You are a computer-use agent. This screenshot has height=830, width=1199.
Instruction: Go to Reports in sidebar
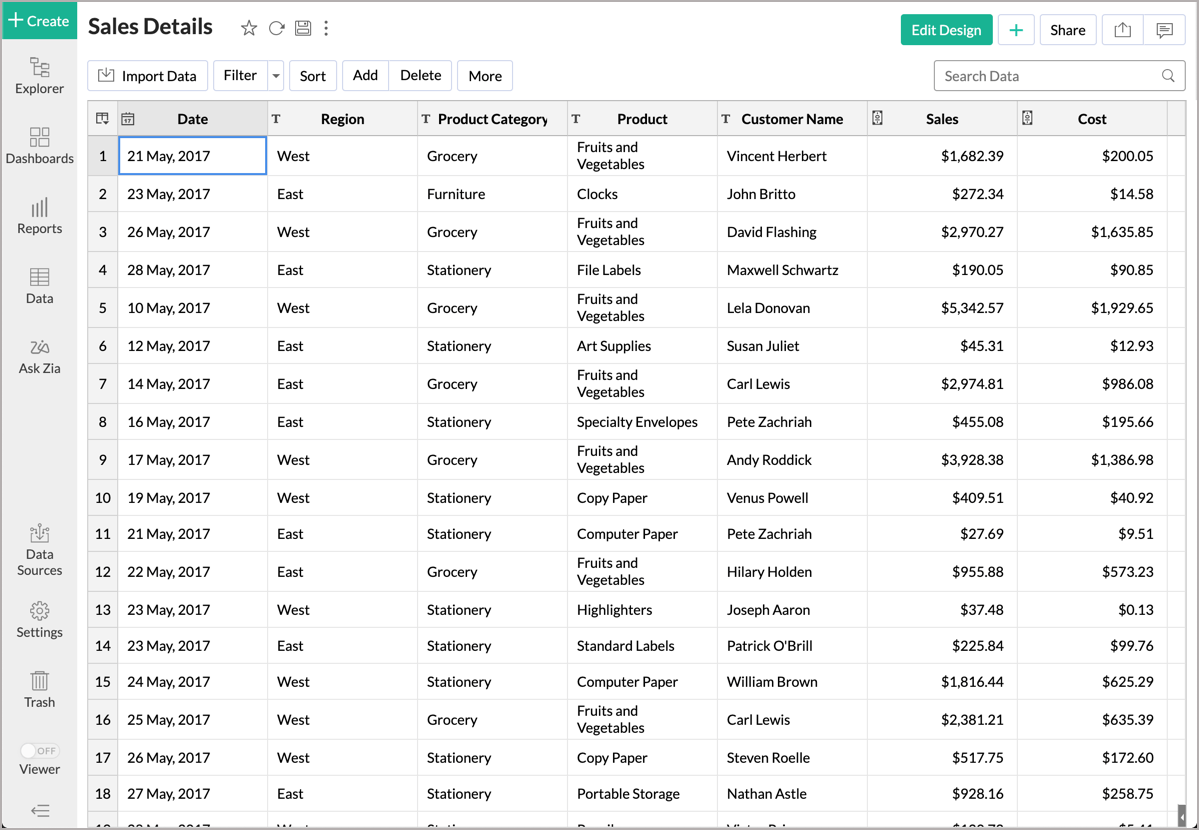tap(40, 216)
